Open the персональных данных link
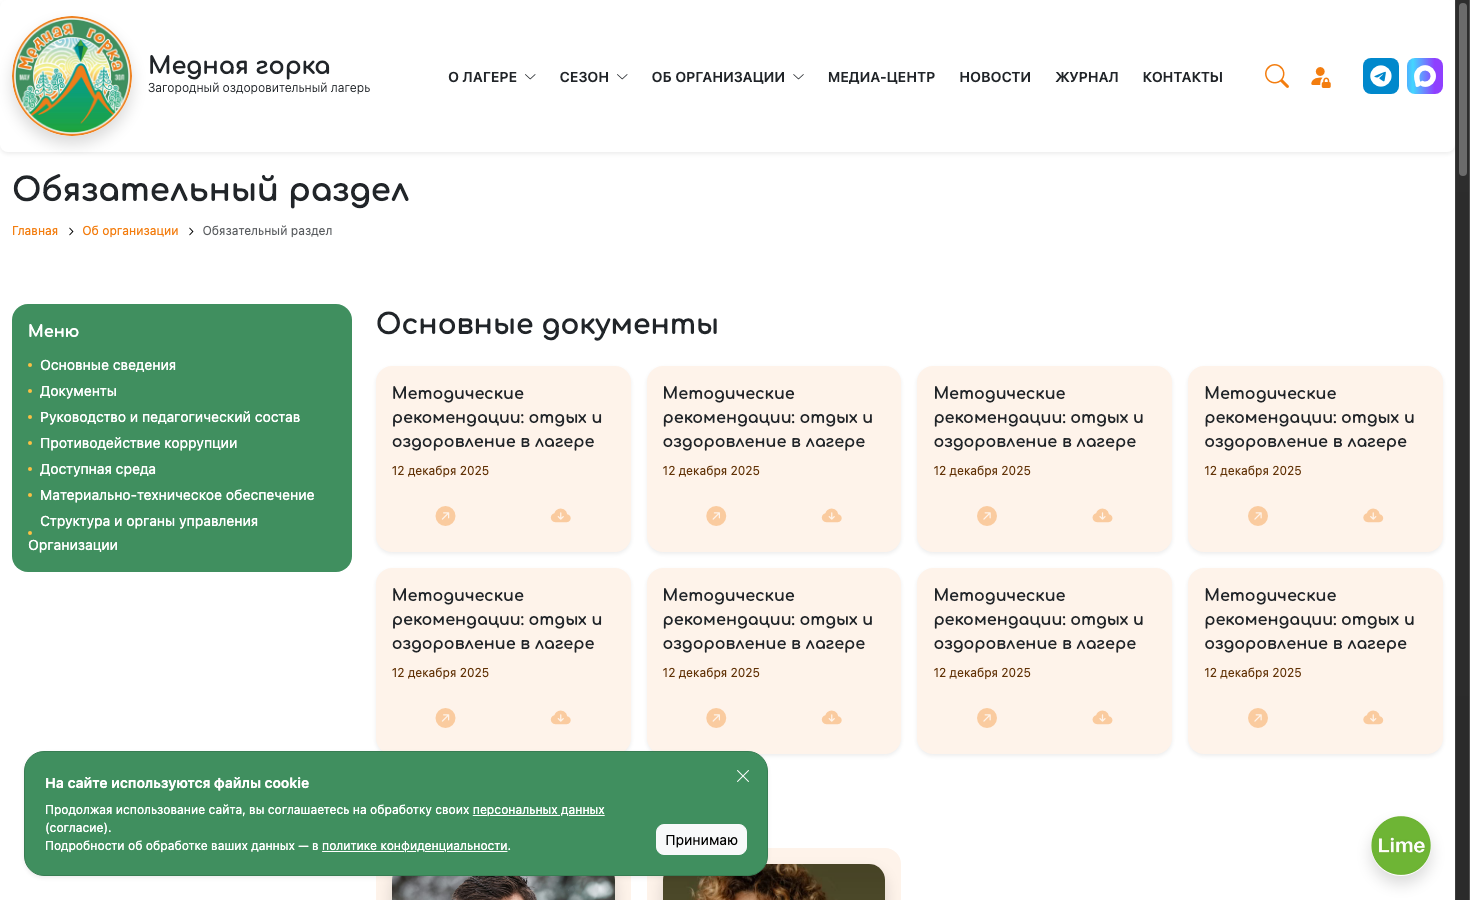 [x=539, y=810]
